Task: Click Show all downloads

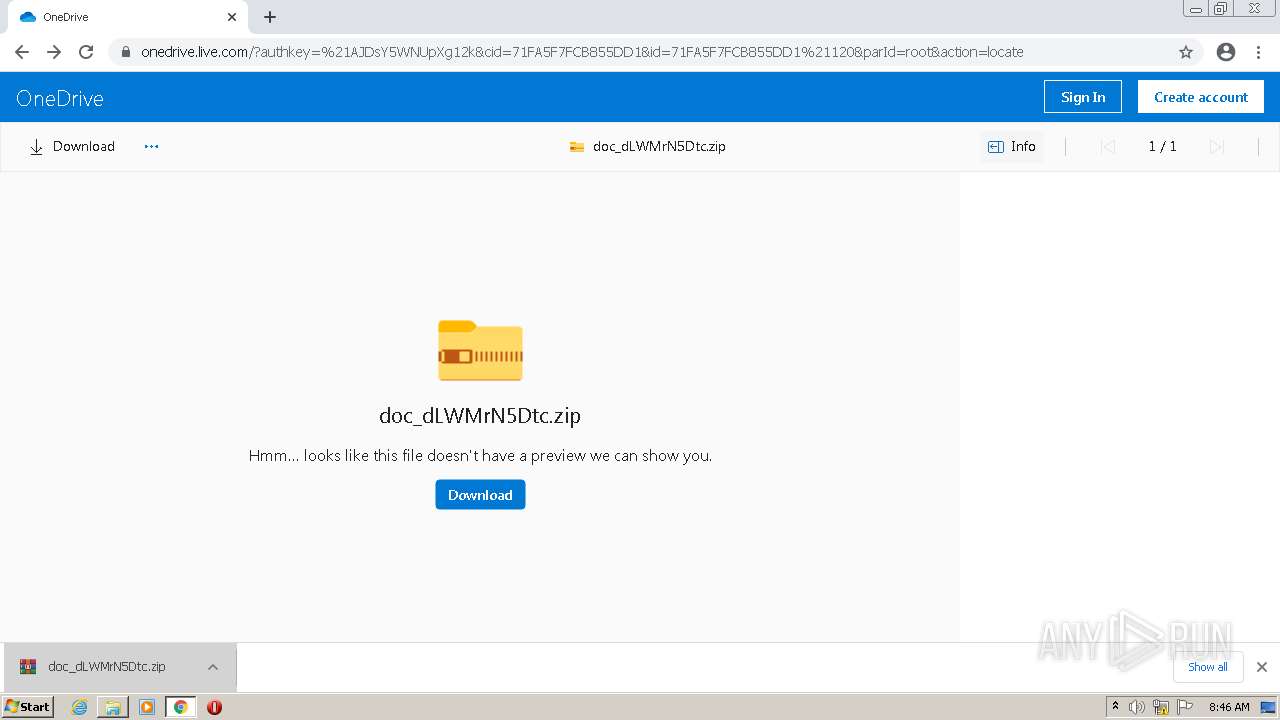Action: [x=1208, y=667]
